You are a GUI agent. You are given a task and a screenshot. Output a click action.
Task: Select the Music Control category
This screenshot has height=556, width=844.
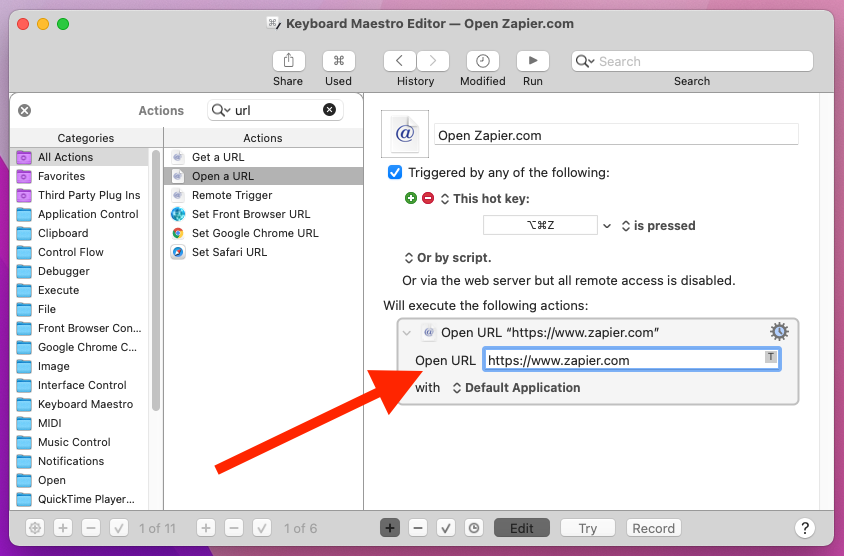click(80, 442)
